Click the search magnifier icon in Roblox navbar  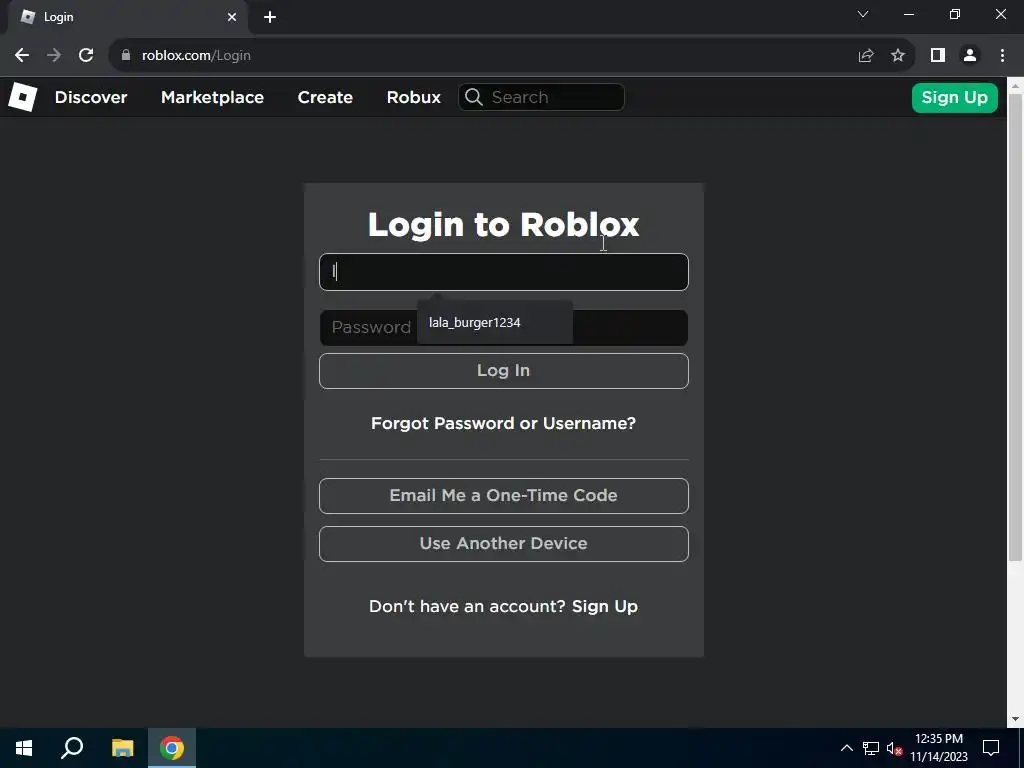[x=474, y=97]
